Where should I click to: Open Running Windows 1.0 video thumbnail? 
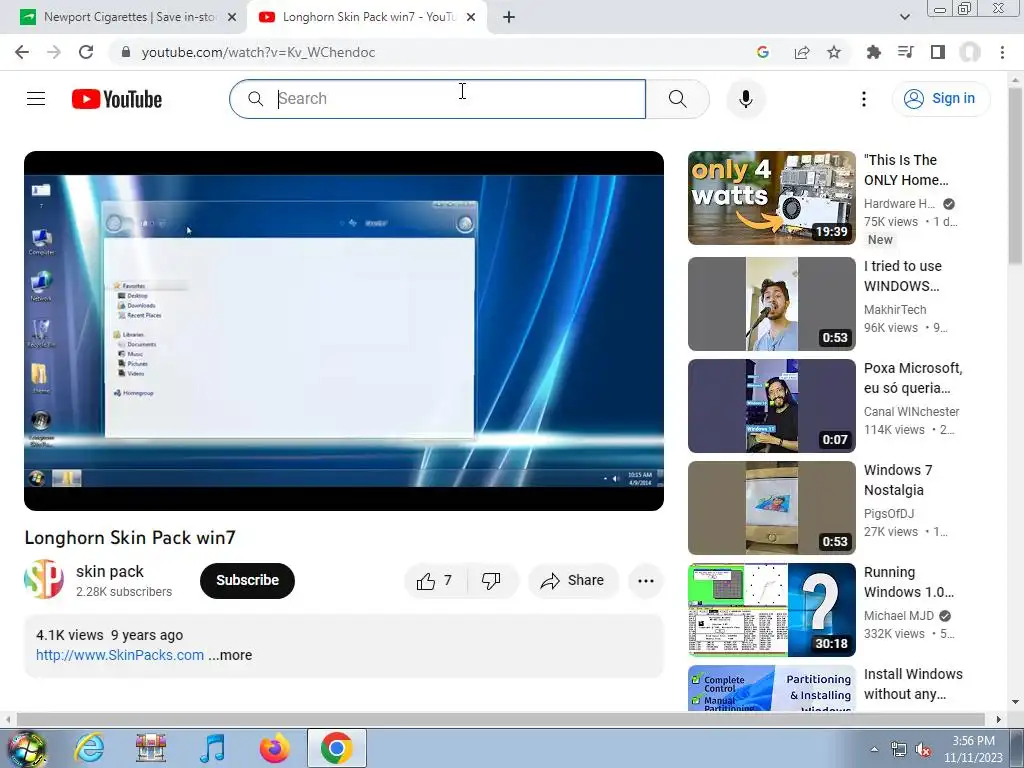pyautogui.click(x=772, y=609)
